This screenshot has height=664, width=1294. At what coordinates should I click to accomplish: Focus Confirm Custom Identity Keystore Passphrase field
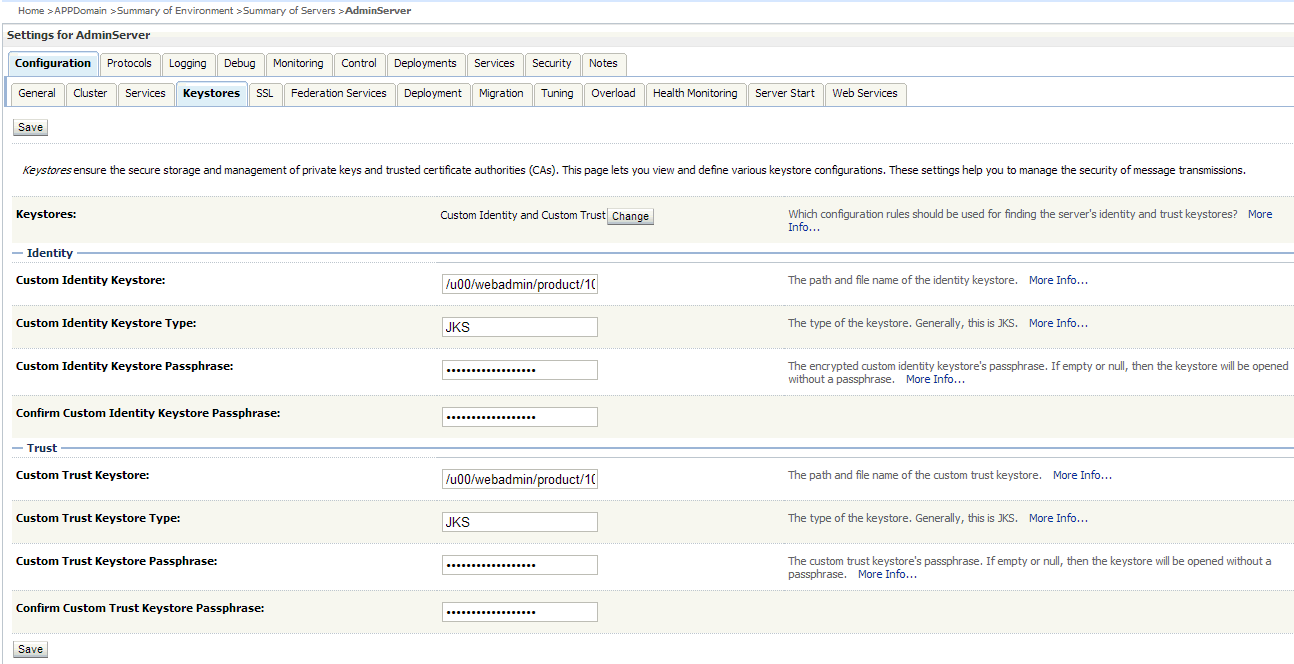(520, 417)
